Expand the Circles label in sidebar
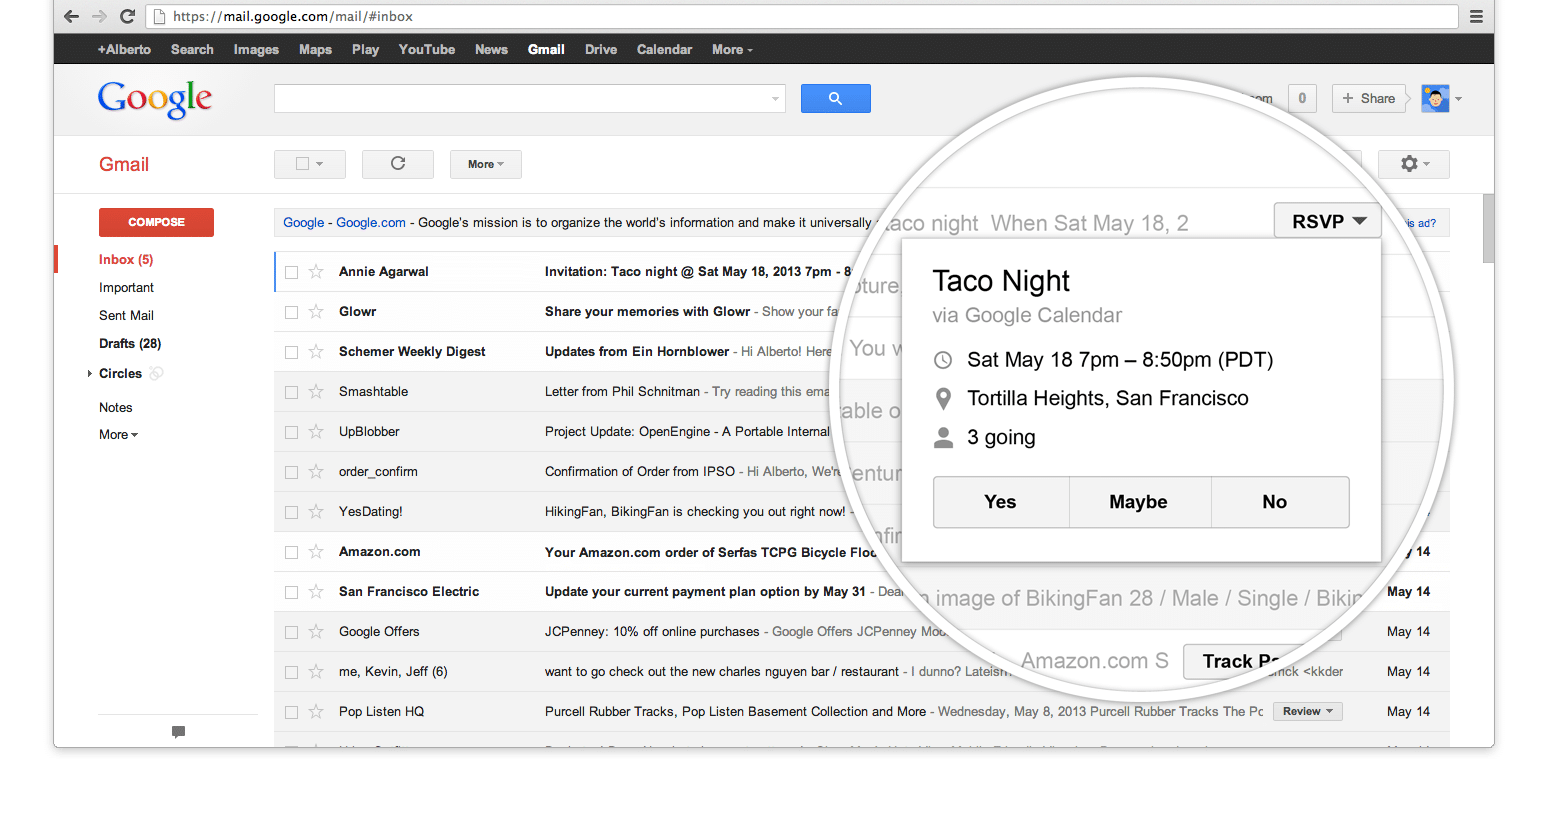Viewport: 1551px width, 816px height. 89,374
